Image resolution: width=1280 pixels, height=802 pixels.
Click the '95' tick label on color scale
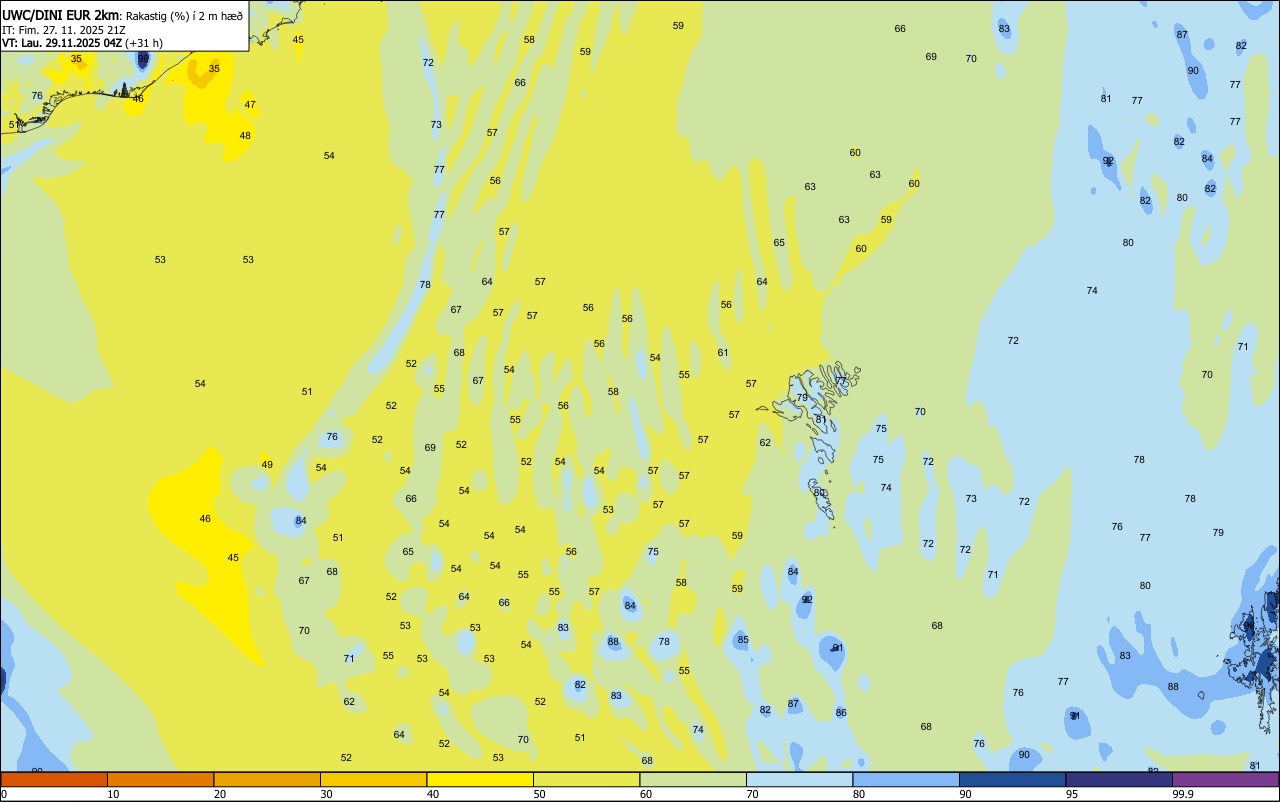1072,794
